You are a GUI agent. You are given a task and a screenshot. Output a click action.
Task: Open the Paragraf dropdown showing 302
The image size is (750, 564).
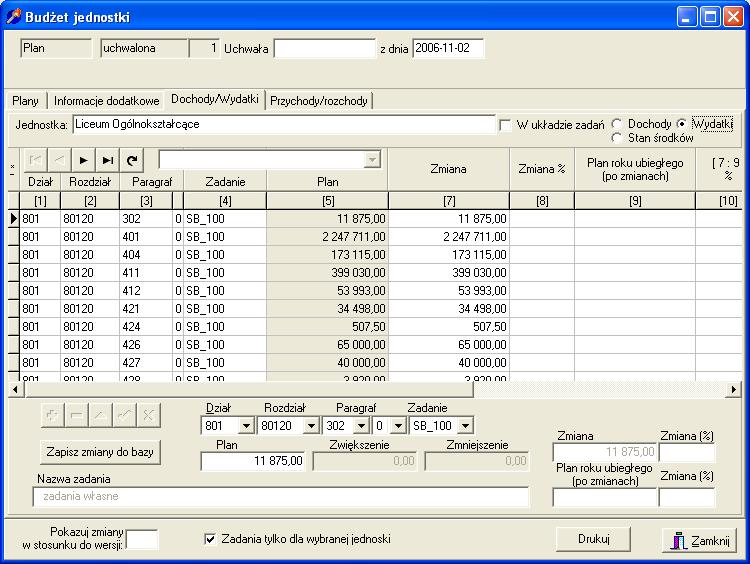pyautogui.click(x=362, y=425)
